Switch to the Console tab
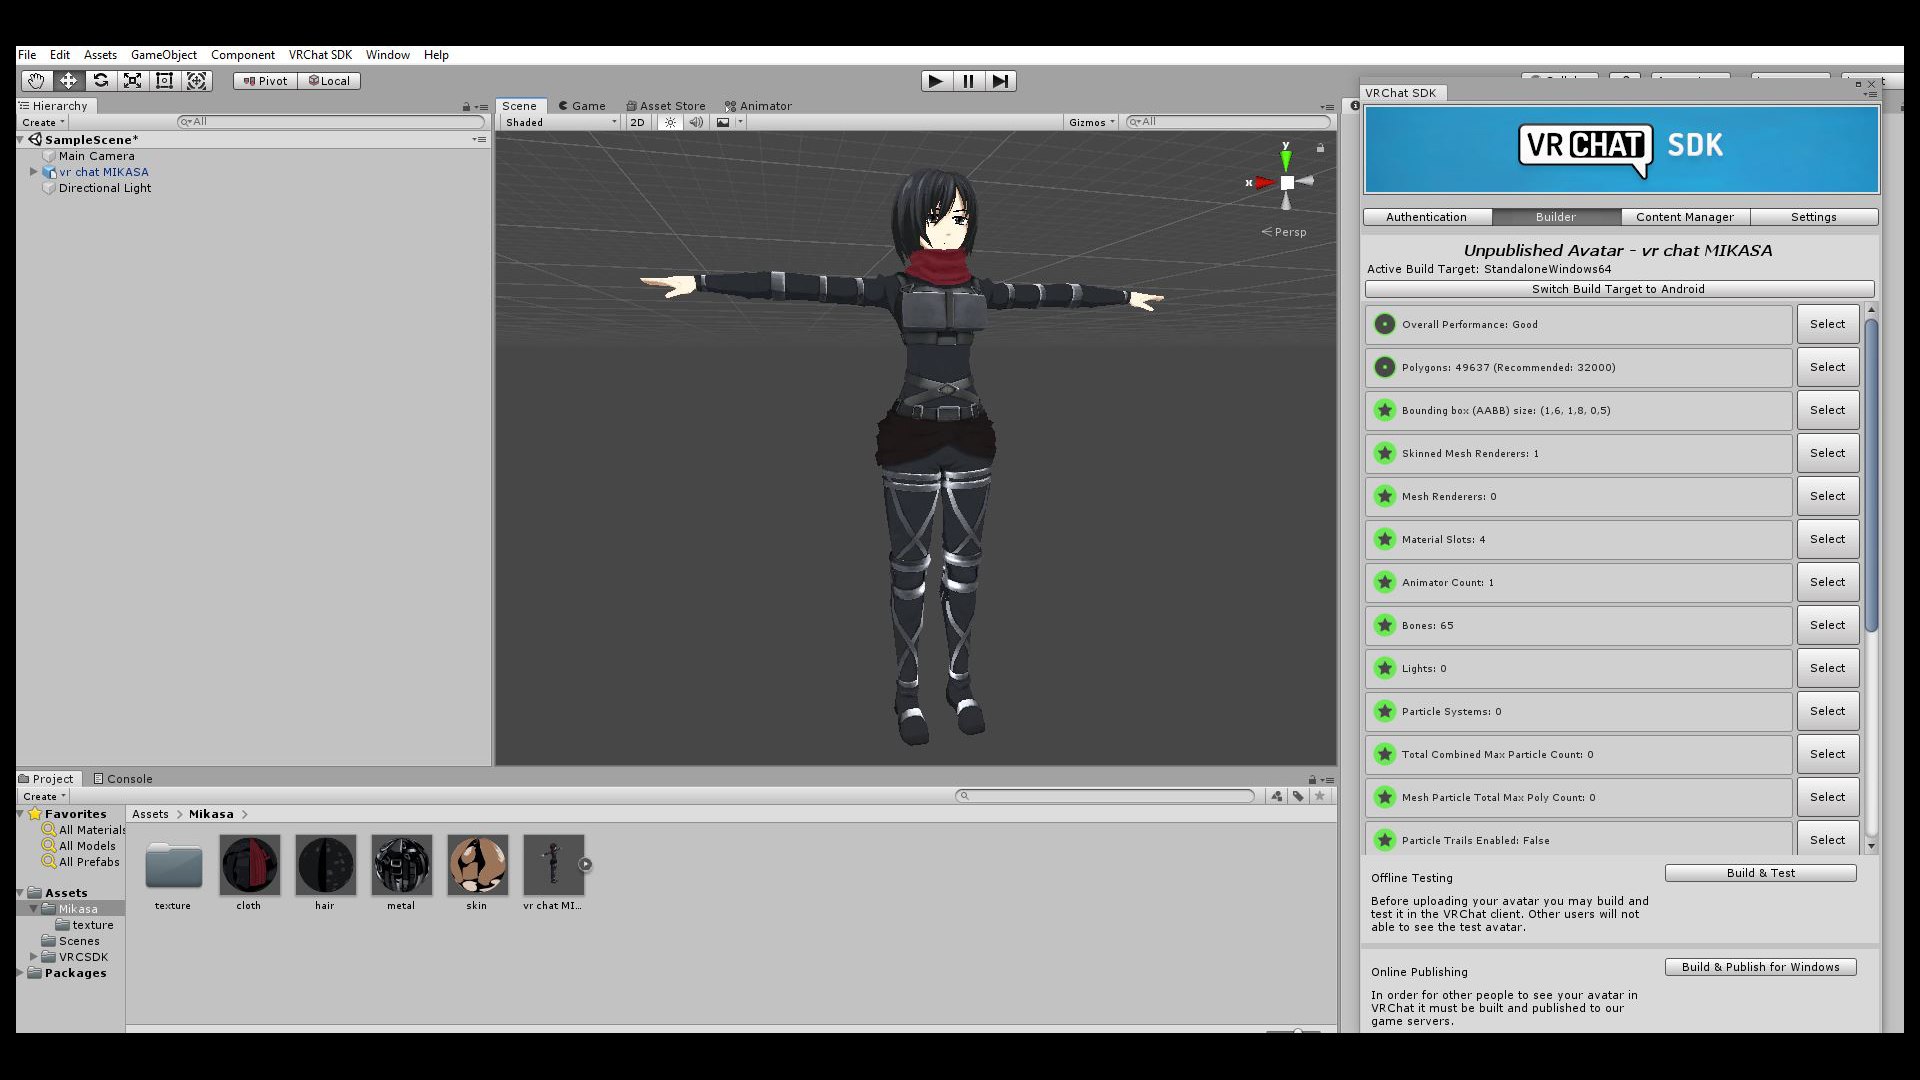This screenshot has height=1080, width=1920. point(123,779)
